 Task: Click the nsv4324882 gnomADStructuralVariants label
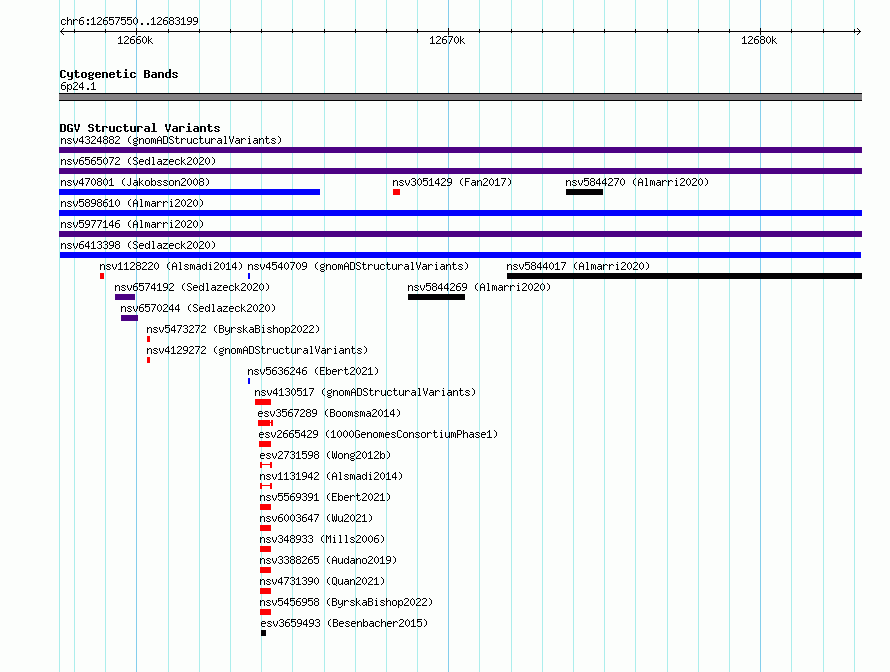(171, 140)
